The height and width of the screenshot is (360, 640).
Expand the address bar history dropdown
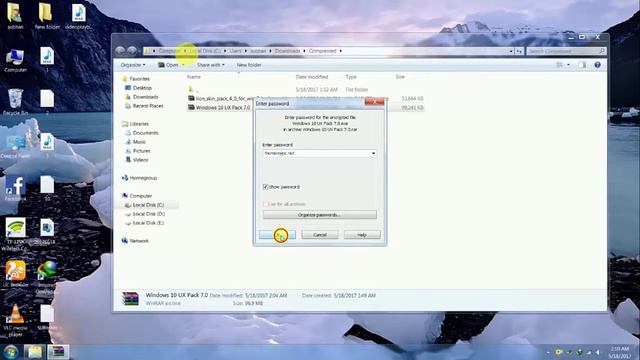point(511,51)
